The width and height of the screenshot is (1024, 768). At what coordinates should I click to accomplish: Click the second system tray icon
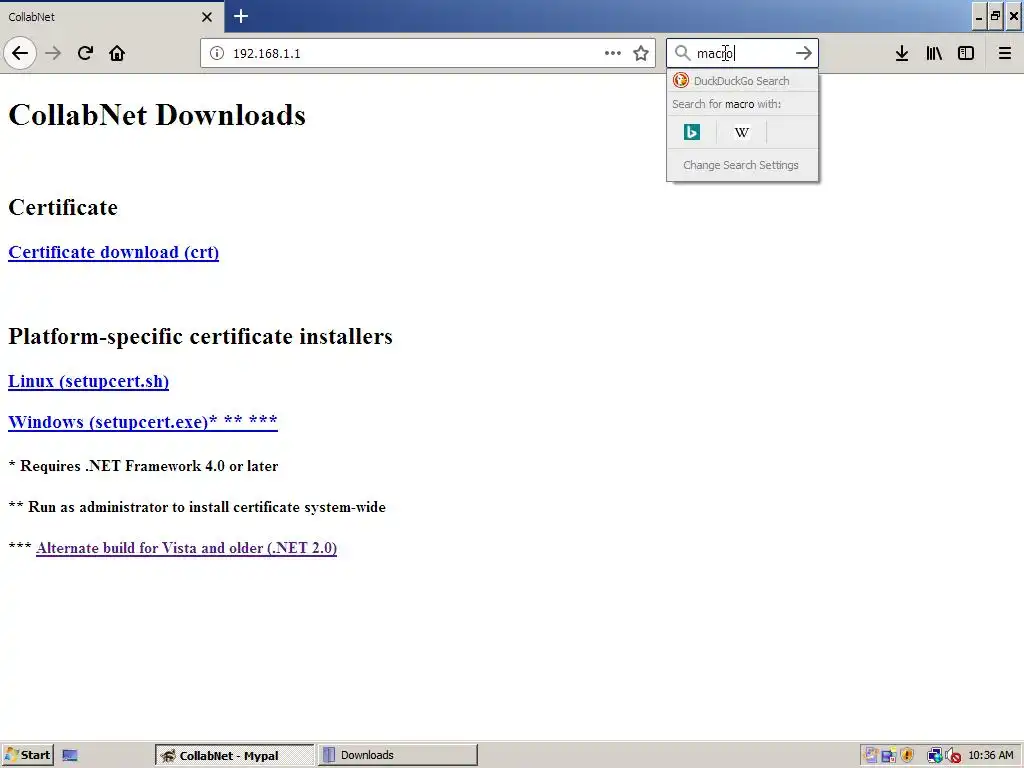click(x=888, y=756)
